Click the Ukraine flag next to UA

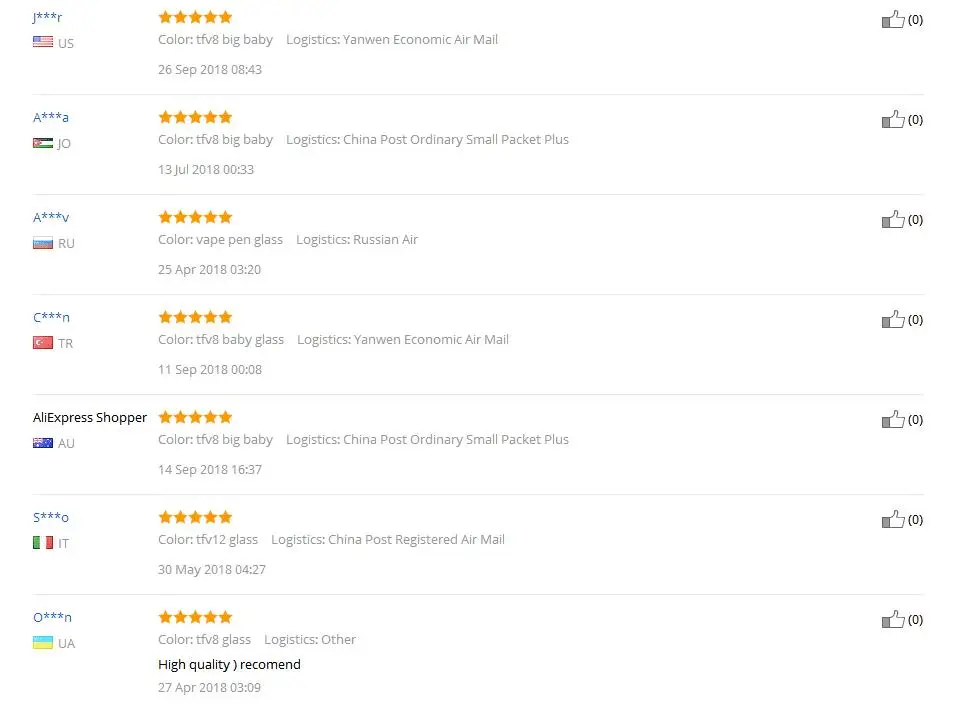(x=43, y=643)
